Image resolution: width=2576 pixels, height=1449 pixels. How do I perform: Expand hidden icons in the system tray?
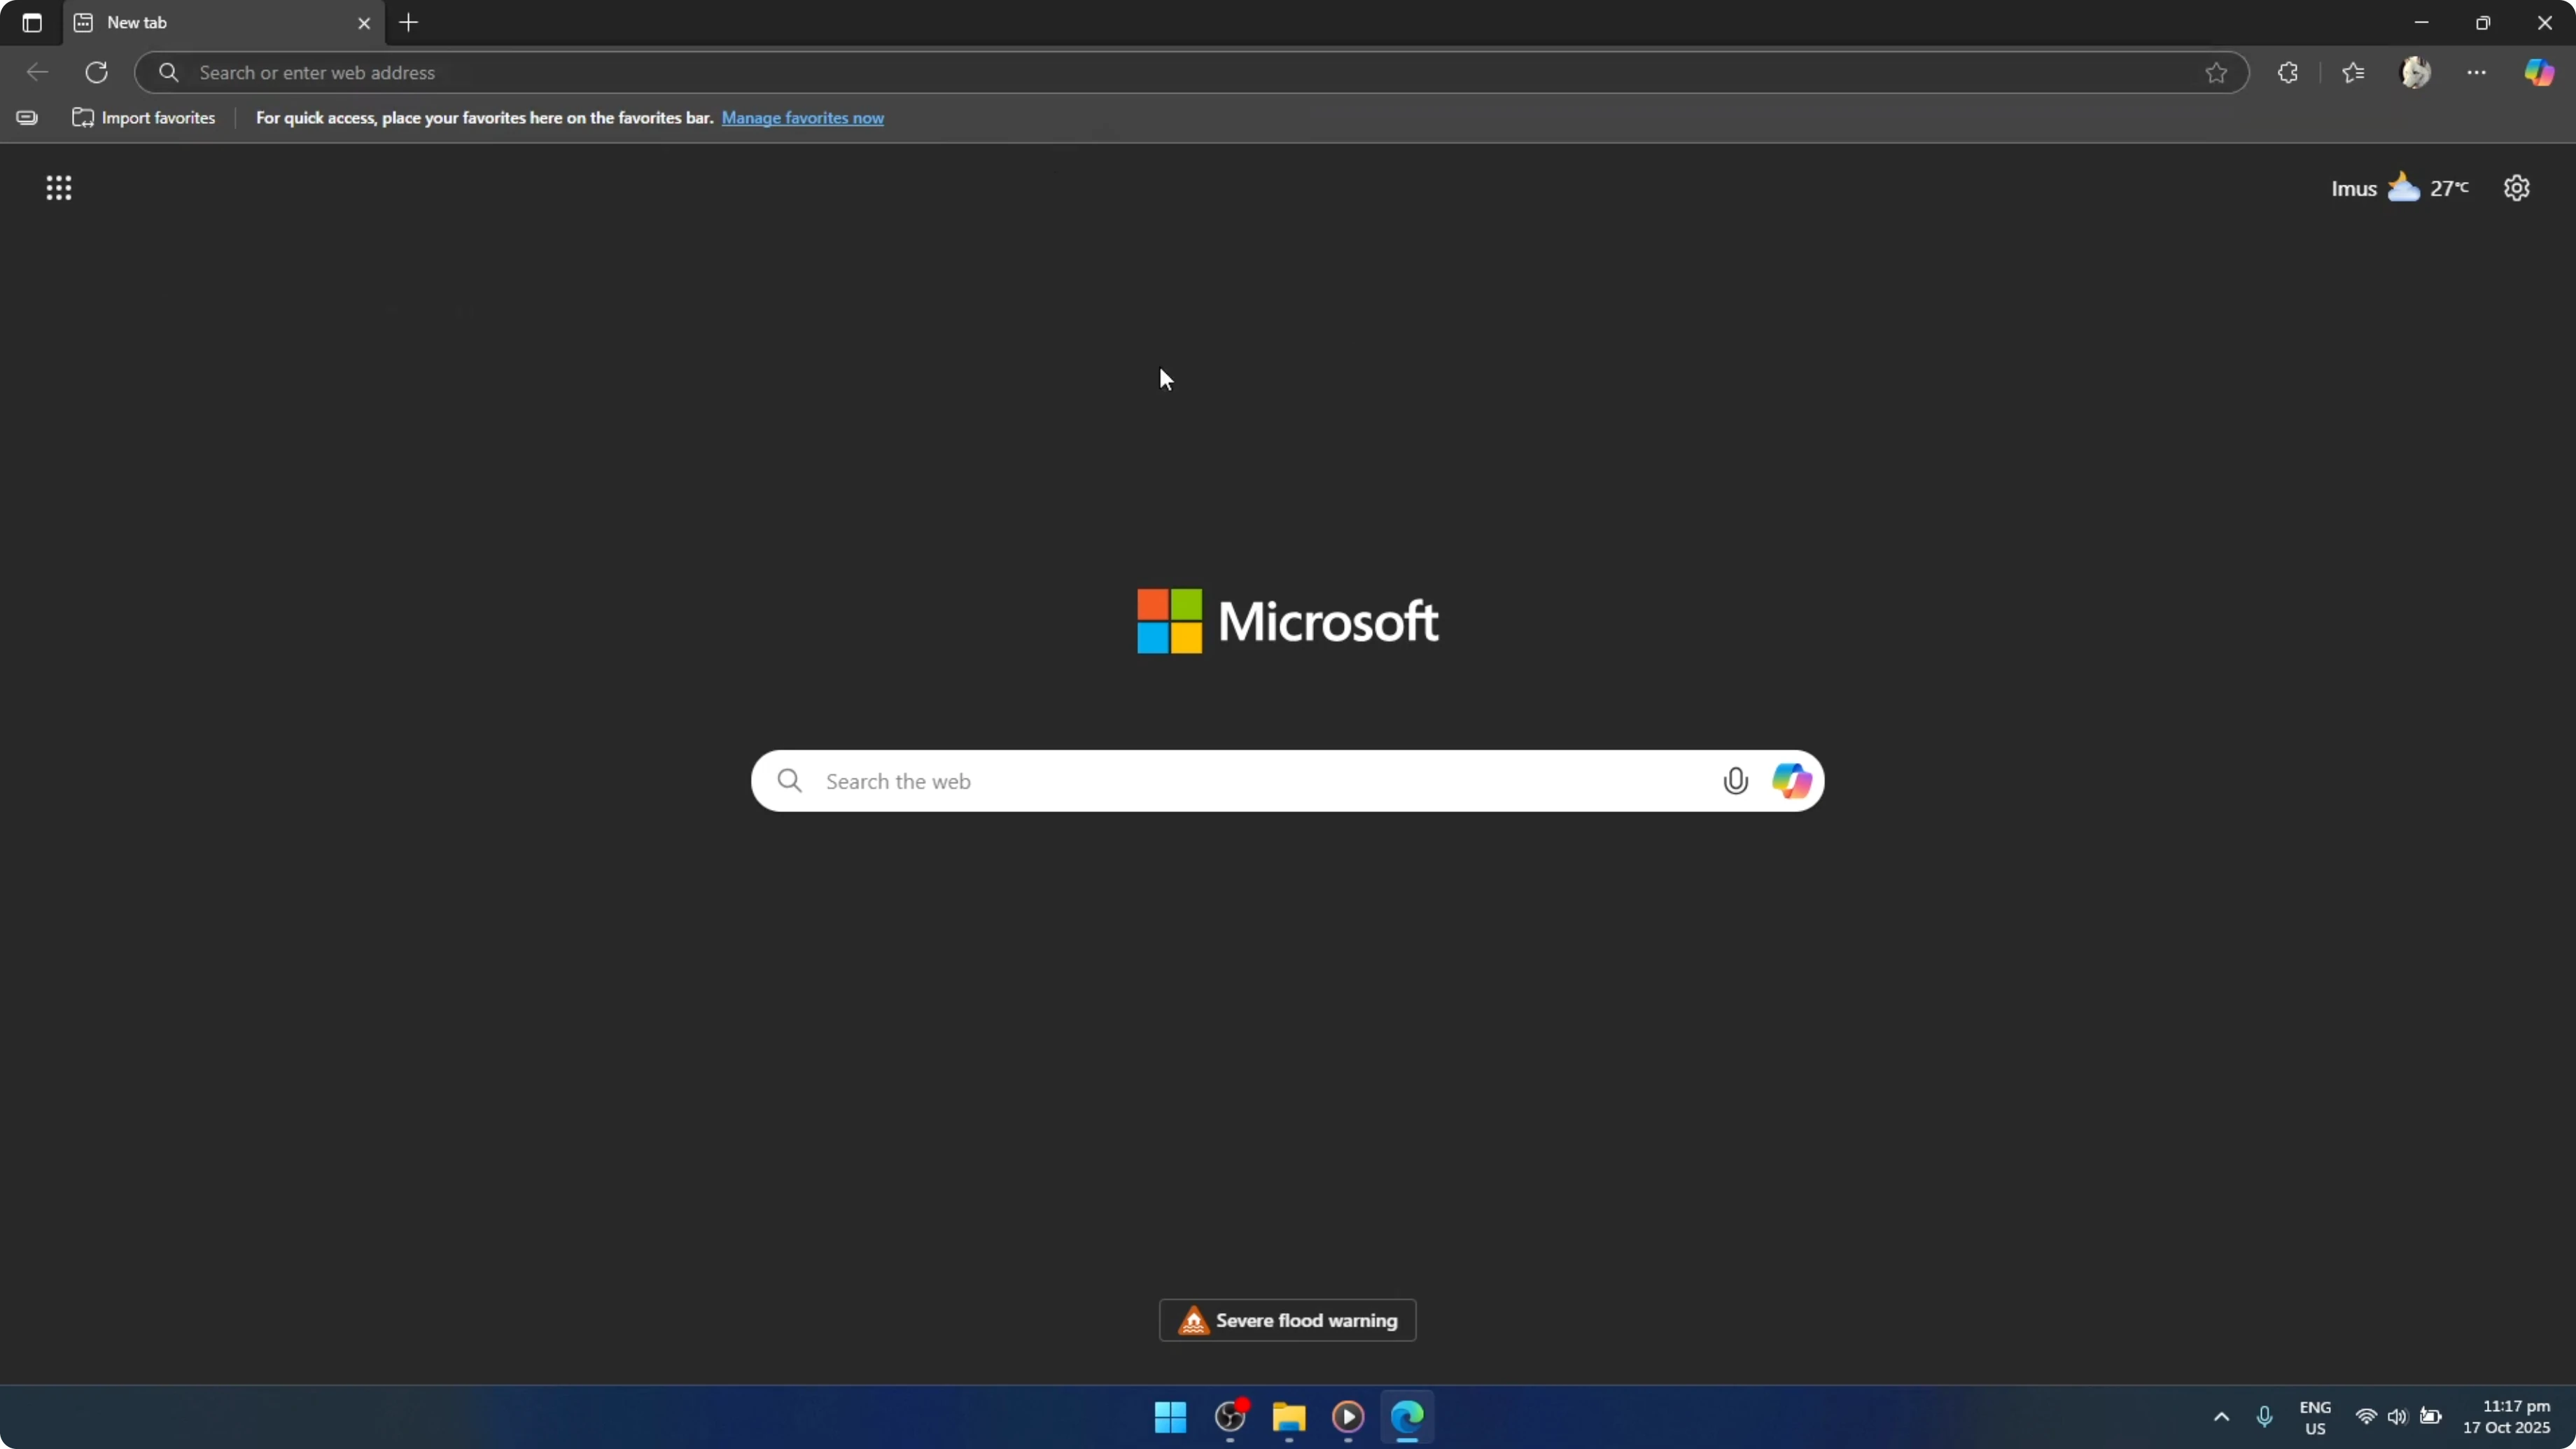(x=2221, y=1418)
